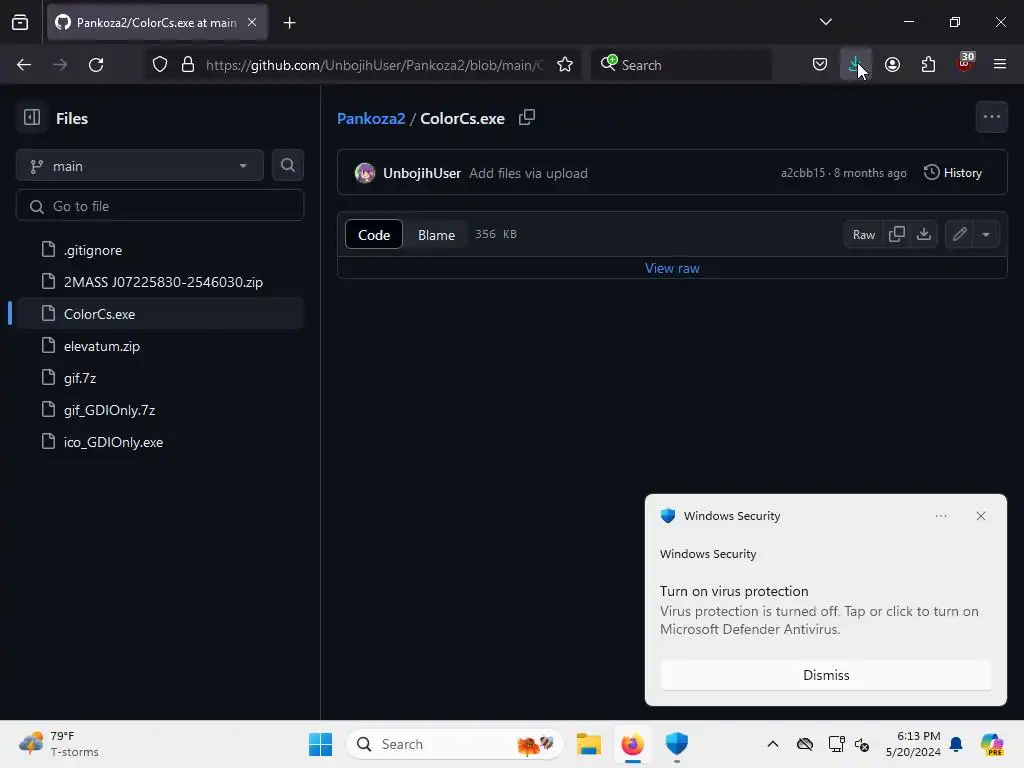Open Windows Security shield in taskbar
The image size is (1024, 768).
point(677,744)
